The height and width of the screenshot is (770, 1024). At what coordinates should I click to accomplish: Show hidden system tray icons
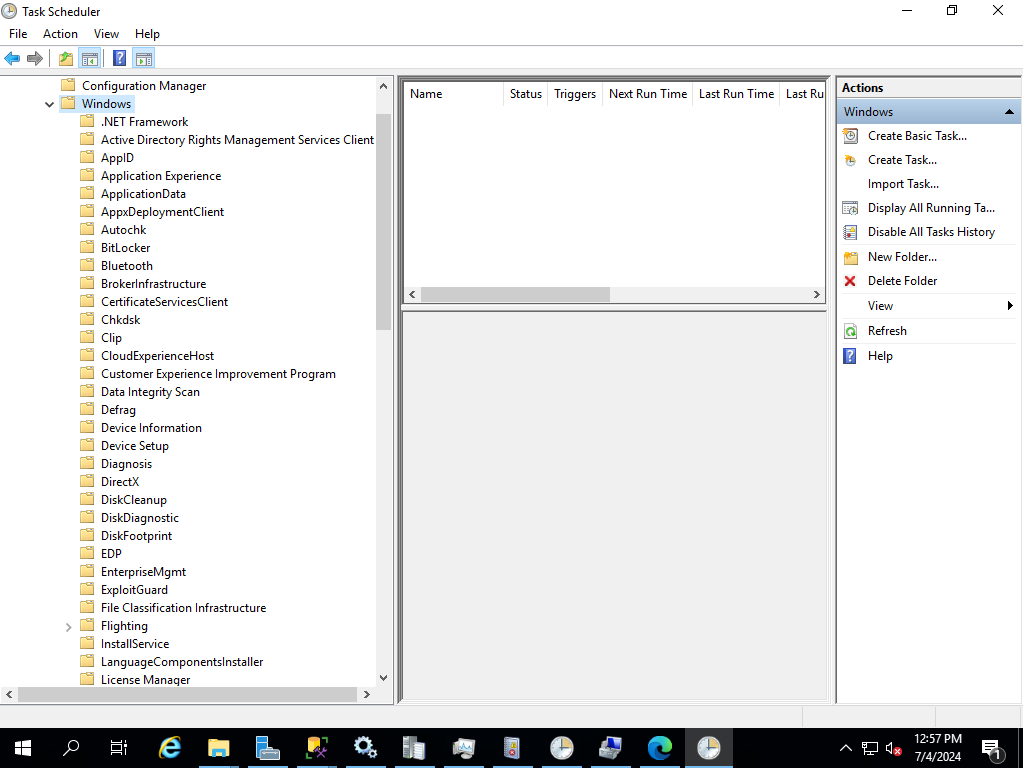tap(846, 748)
